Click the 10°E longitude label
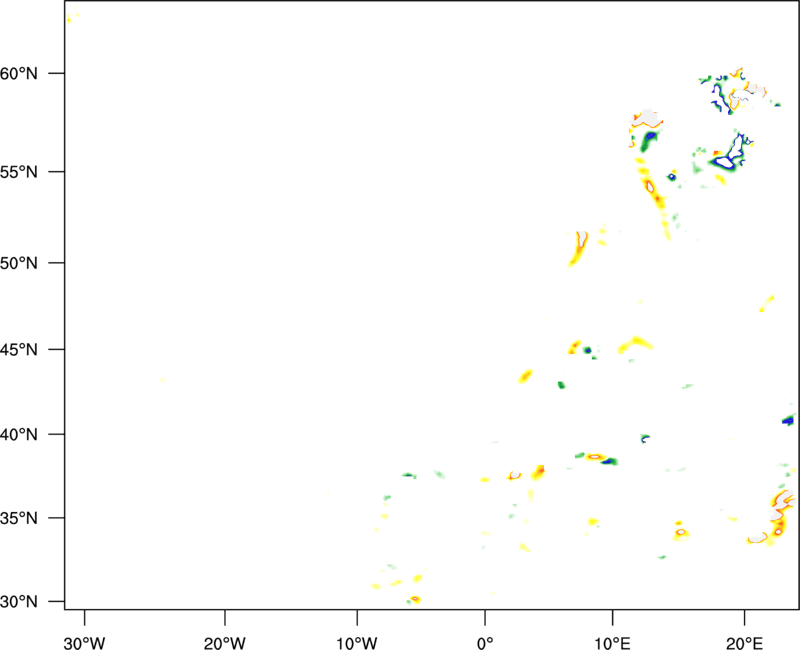This screenshot has height=650, width=800. point(612,643)
